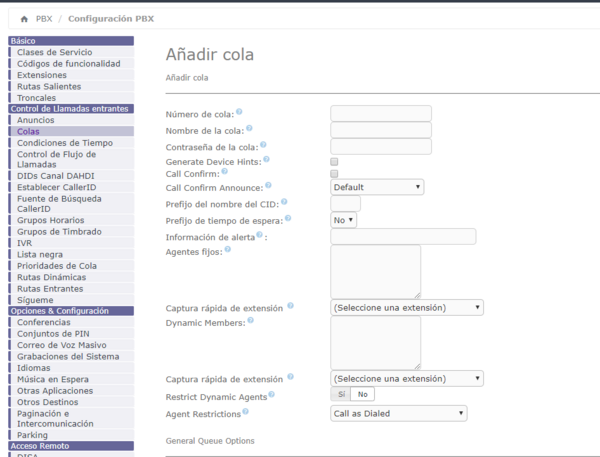Open the Call Confirm Announce dropdown
The width and height of the screenshot is (600, 457).
pyautogui.click(x=377, y=187)
